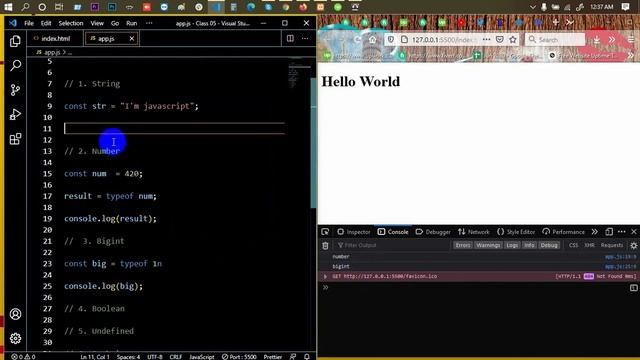Split the editor to the right
Screen dimensions: 640x360
[290, 38]
